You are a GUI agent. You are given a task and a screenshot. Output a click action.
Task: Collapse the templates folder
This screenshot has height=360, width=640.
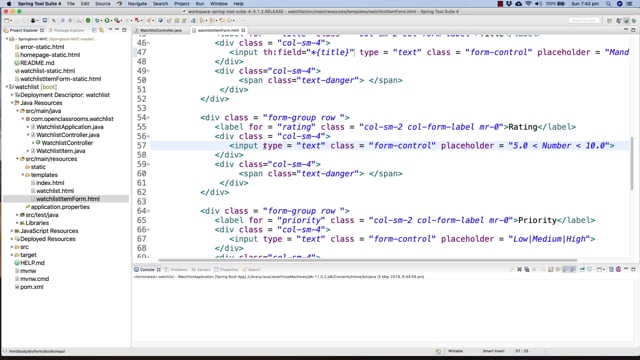[x=22, y=175]
